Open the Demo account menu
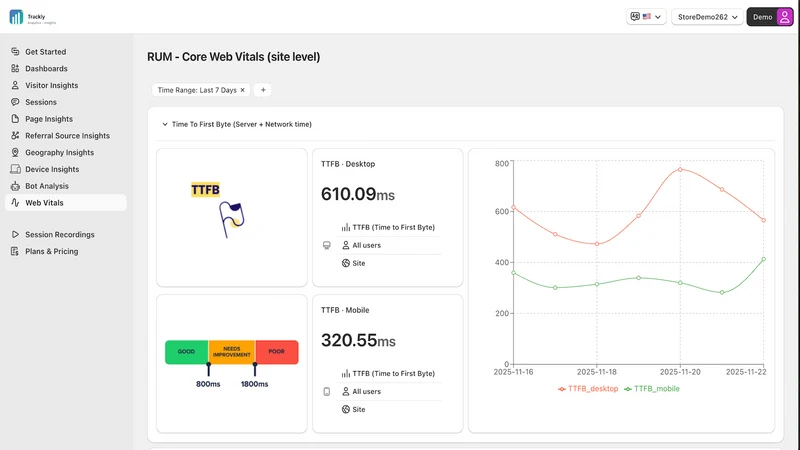This screenshot has width=800, height=450. click(770, 17)
